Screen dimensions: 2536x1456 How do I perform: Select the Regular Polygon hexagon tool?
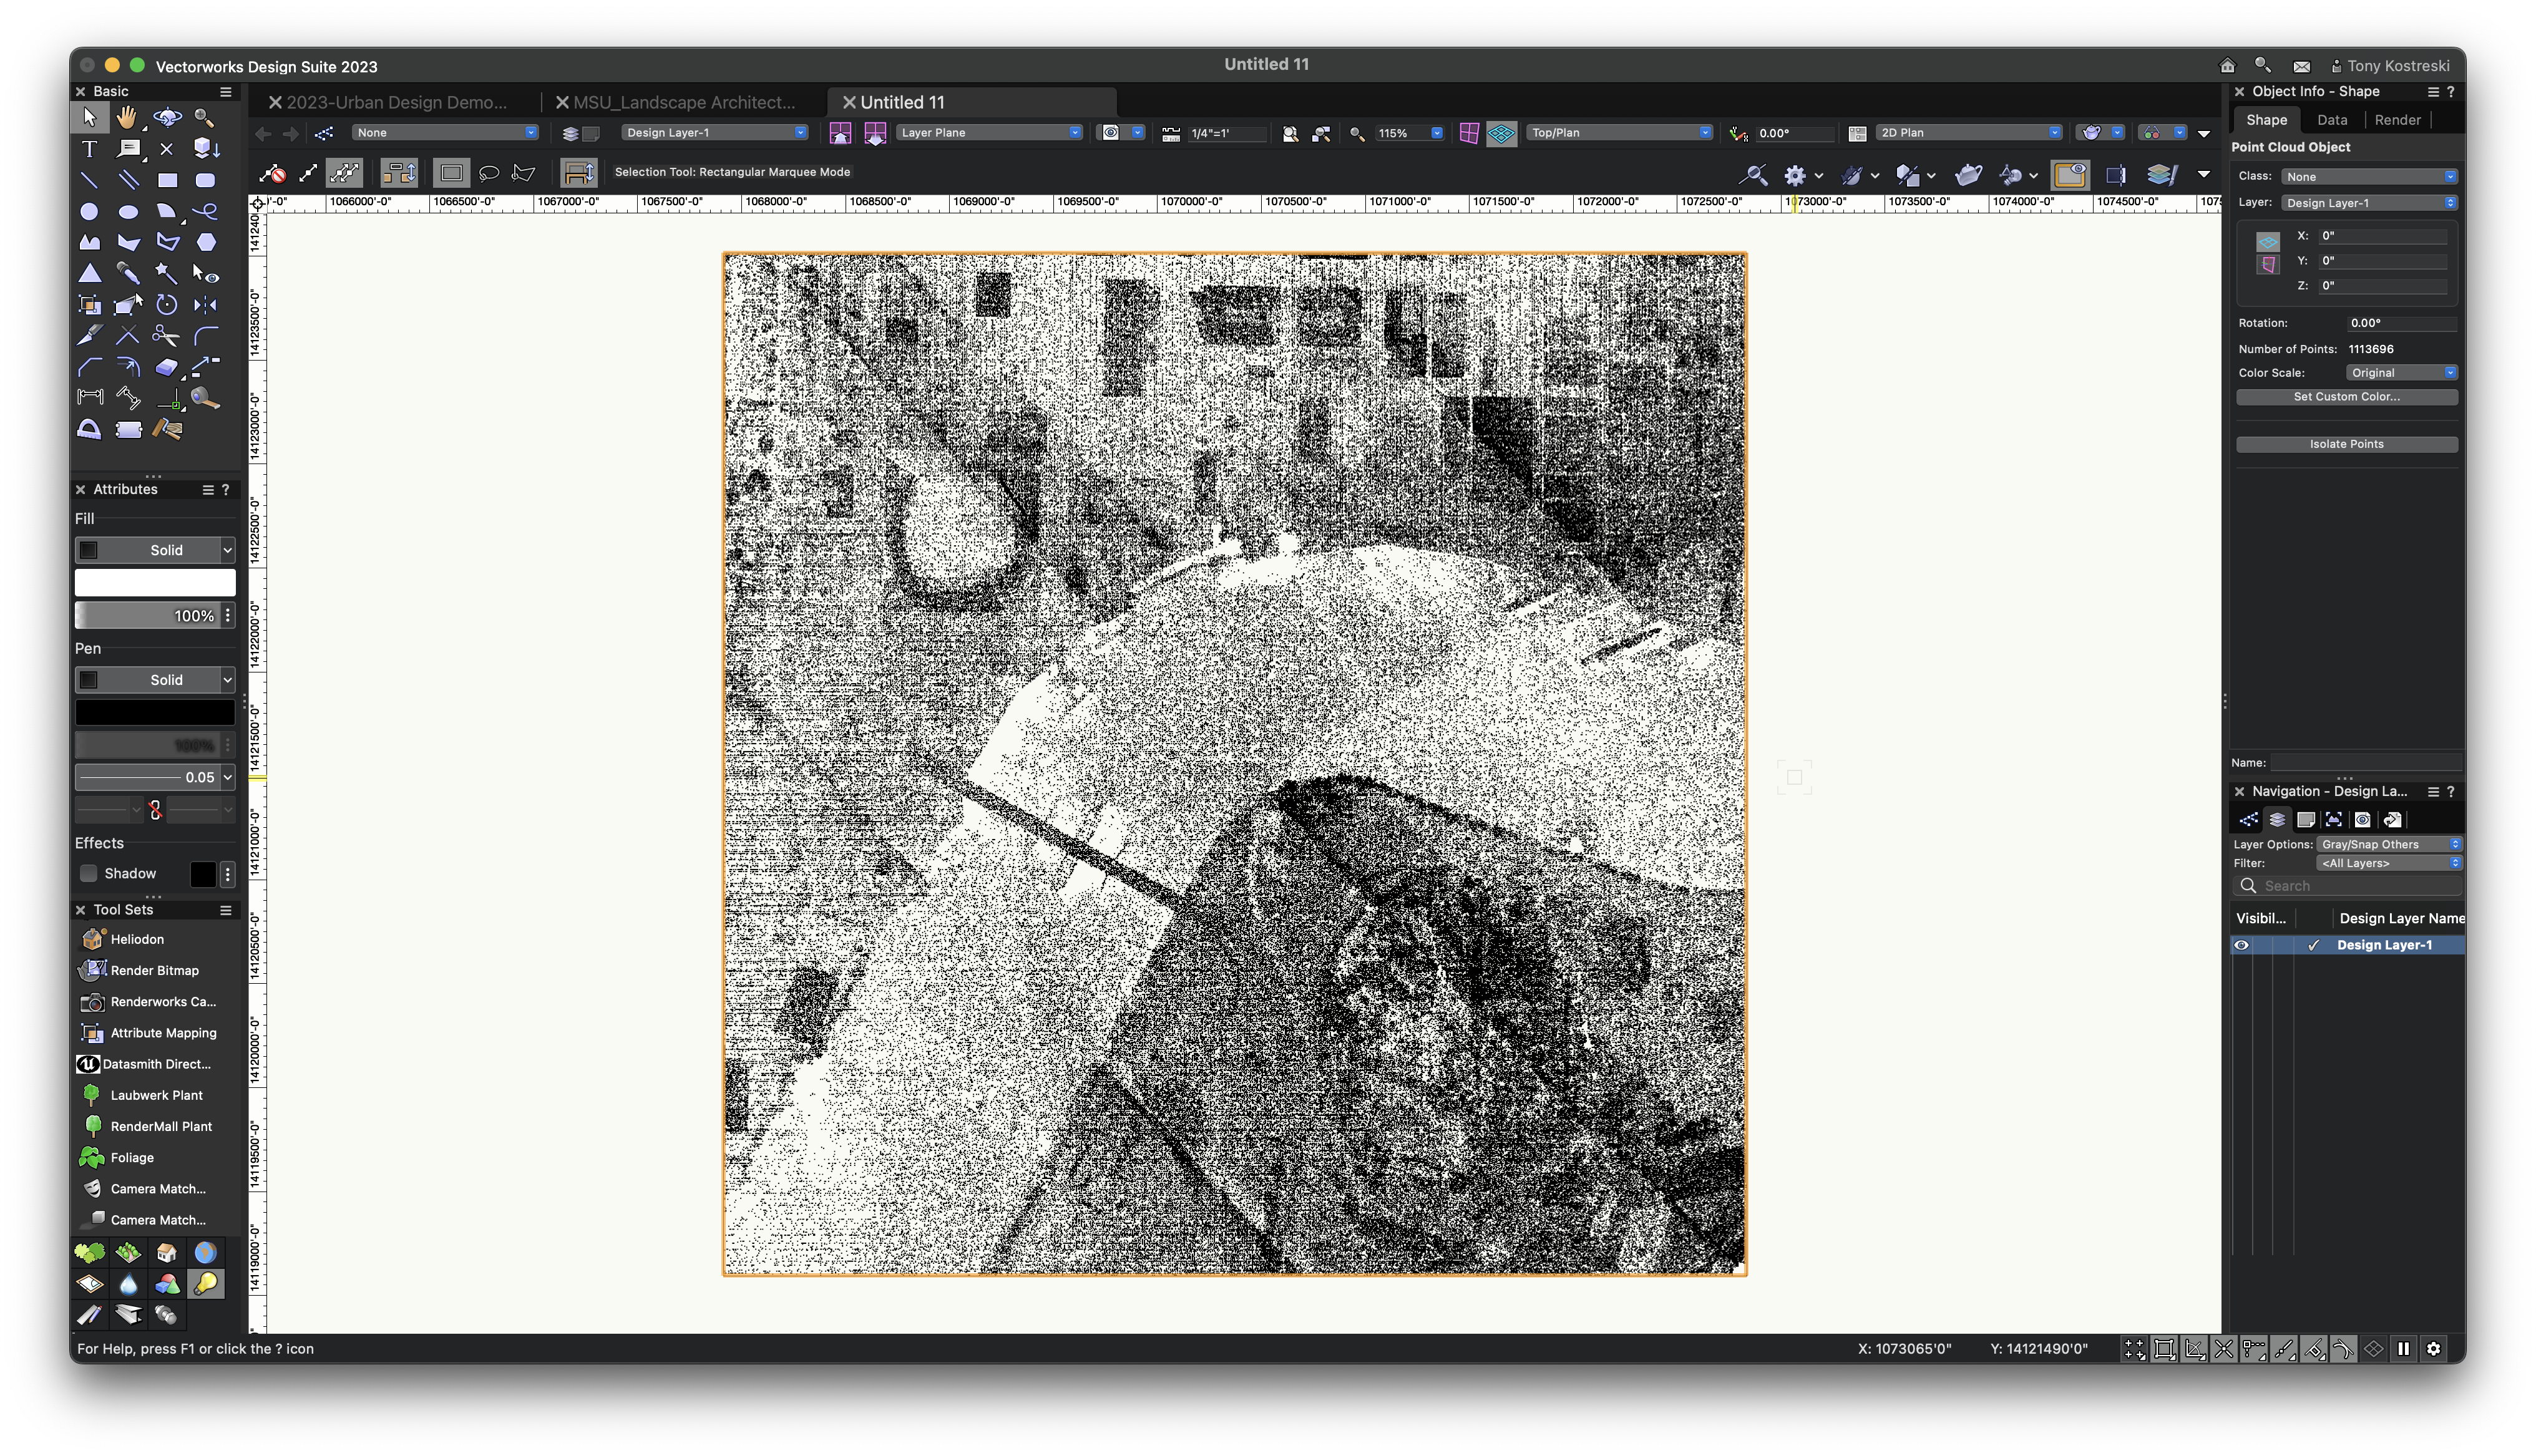205,242
